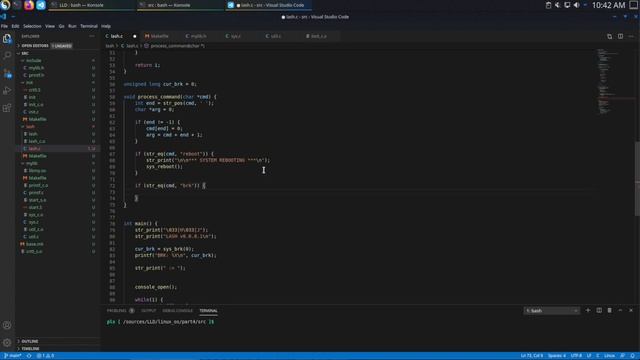This screenshot has height=360, width=640.
Task: Click the Ln, Col cursor position indicator
Action: tap(532, 356)
